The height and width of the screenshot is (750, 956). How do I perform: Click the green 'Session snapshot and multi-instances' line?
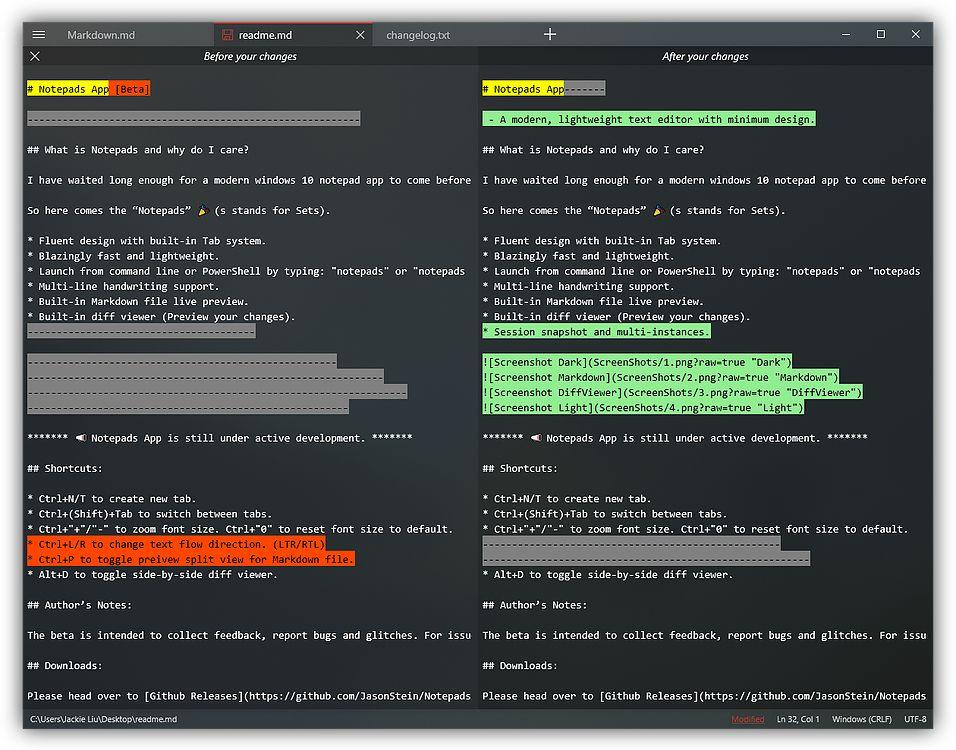pyautogui.click(x=597, y=332)
